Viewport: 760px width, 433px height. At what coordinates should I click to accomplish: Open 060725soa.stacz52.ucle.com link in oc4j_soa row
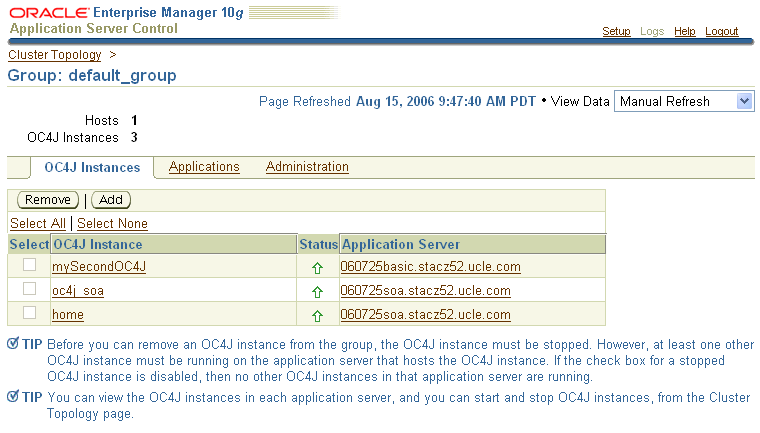pyautogui.click(x=426, y=290)
